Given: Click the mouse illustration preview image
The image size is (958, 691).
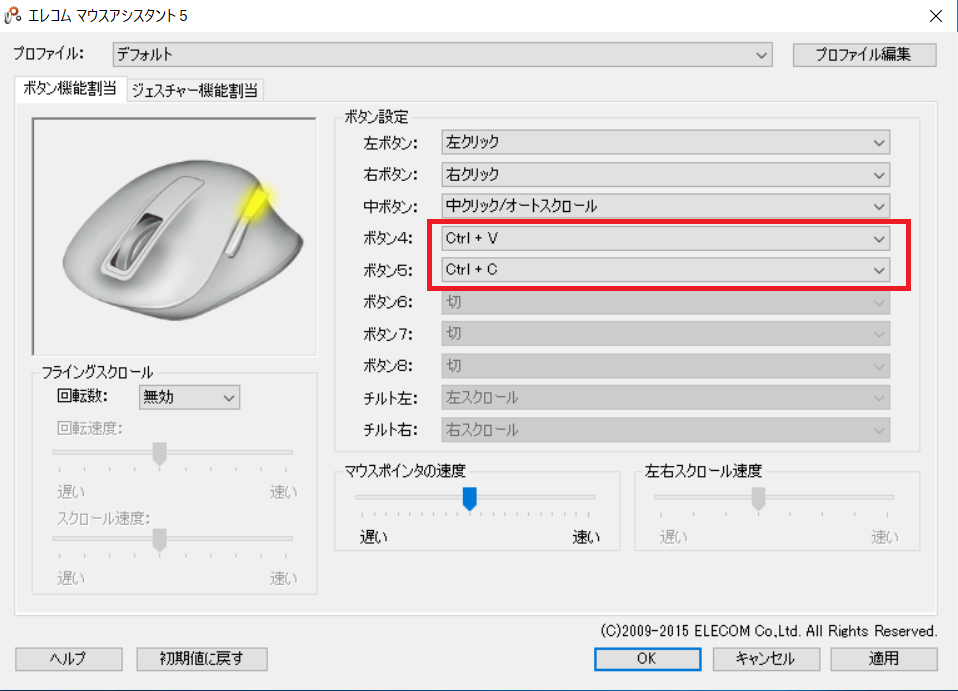Looking at the screenshot, I should pos(175,236).
